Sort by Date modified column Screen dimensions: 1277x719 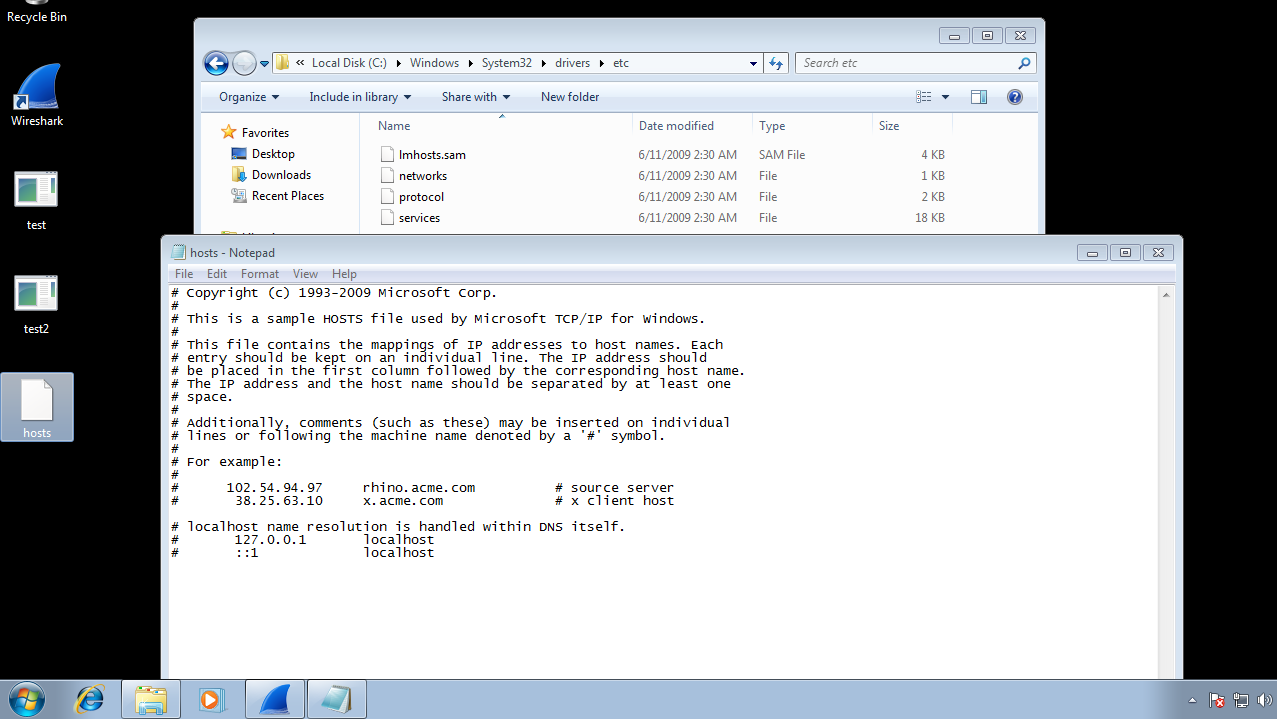click(x=693, y=126)
